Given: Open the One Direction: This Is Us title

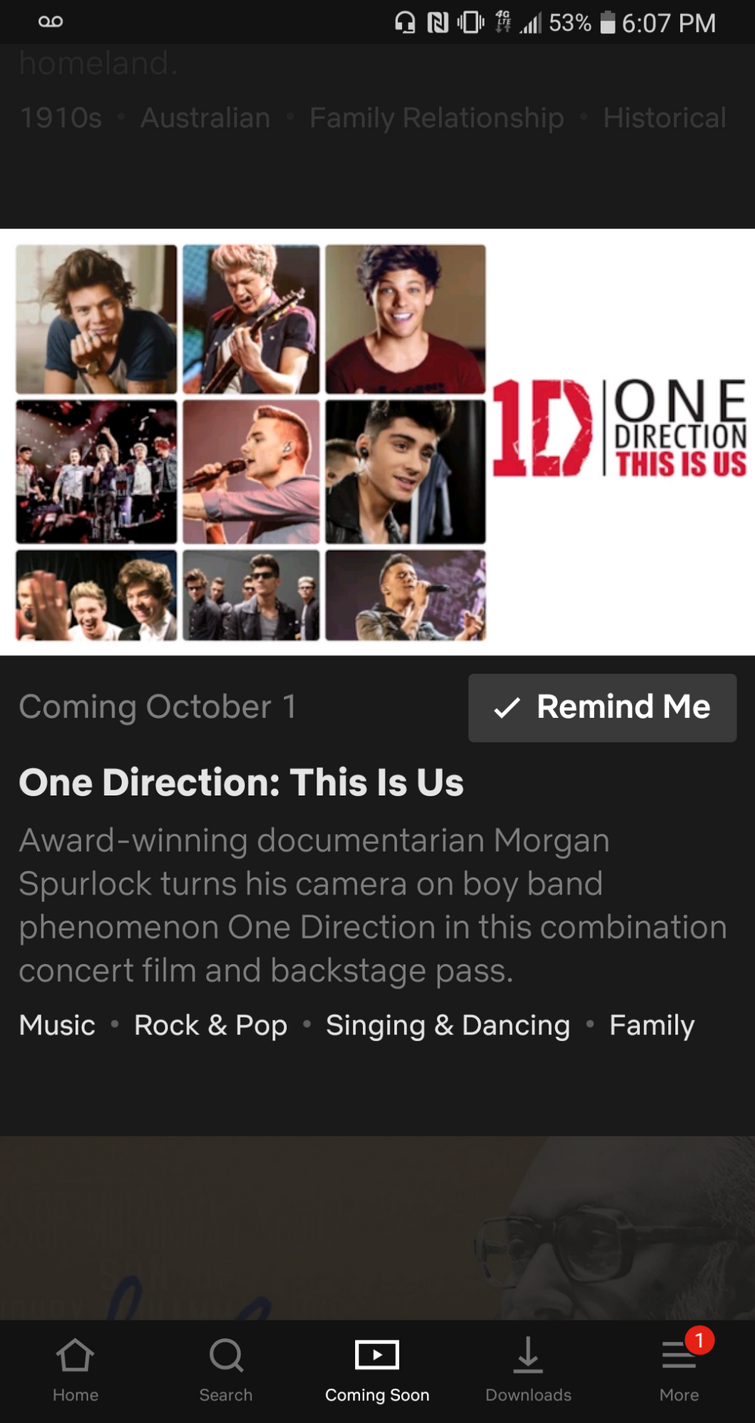Looking at the screenshot, I should pyautogui.click(x=241, y=782).
